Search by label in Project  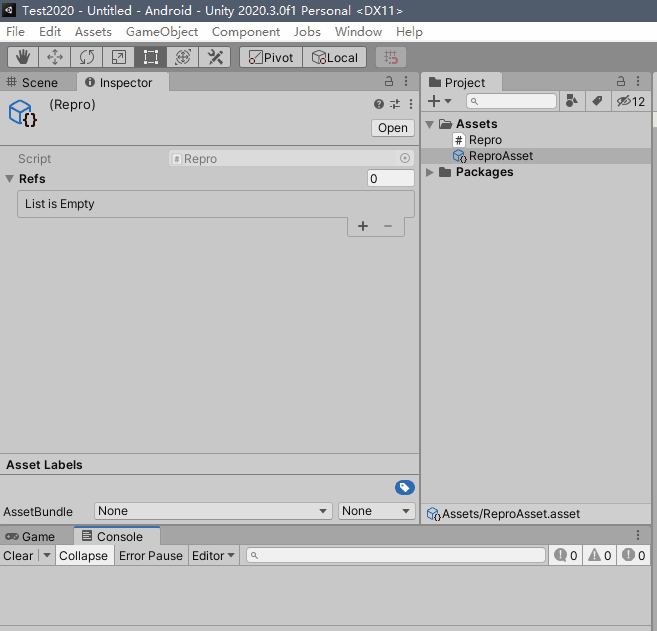pyautogui.click(x=597, y=101)
